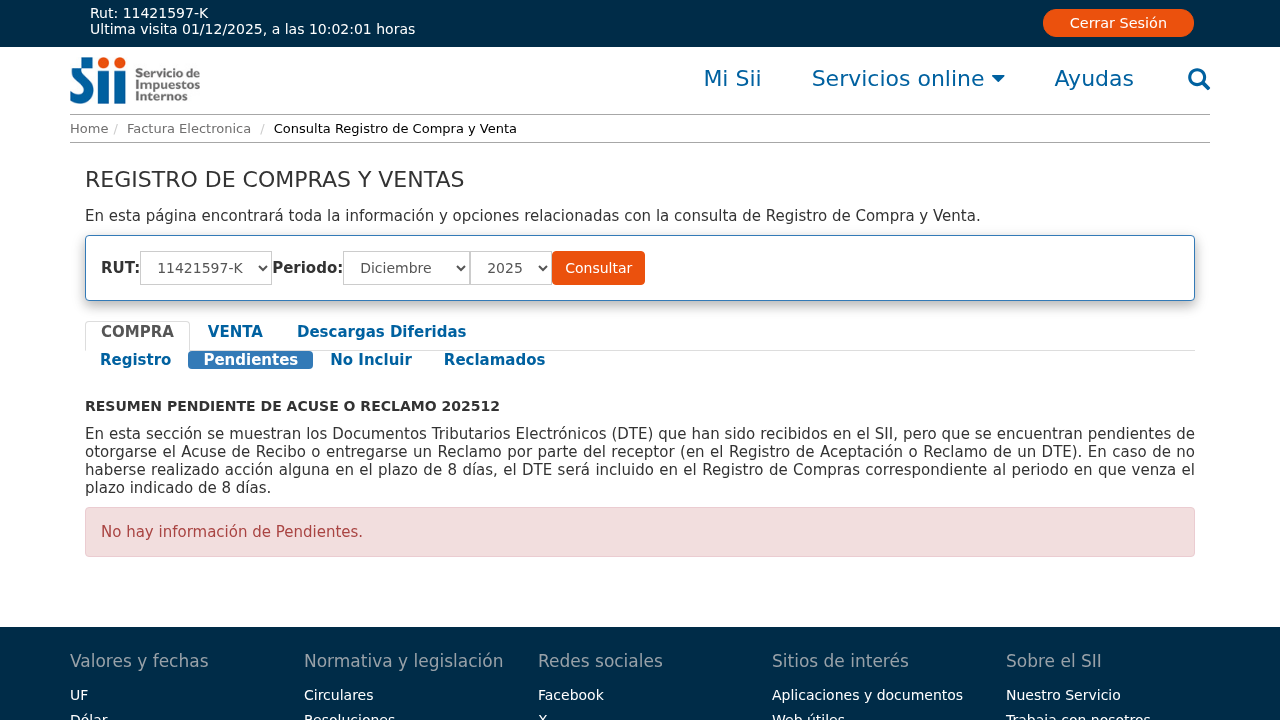Open the Facebook footer link
This screenshot has width=1280, height=720.
pos(570,695)
